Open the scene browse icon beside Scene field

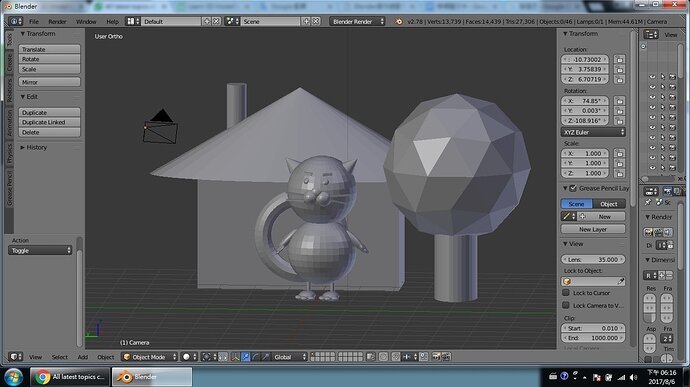tap(231, 22)
